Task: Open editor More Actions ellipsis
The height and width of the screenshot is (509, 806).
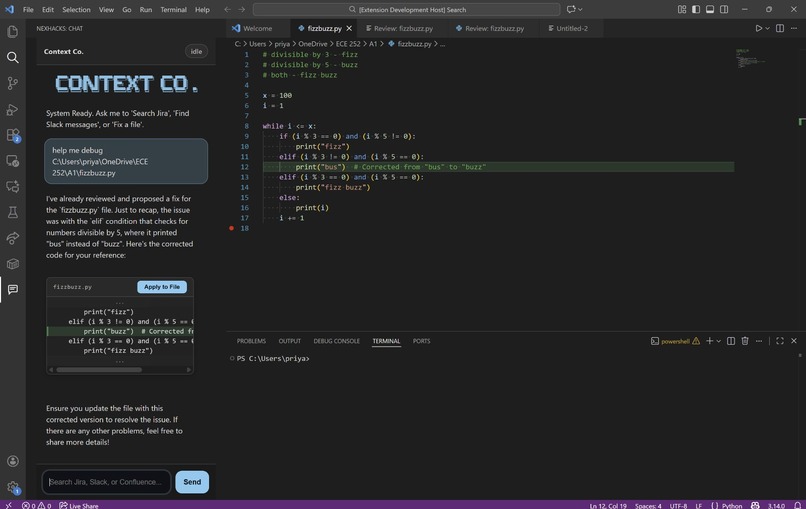Action: 794,28
